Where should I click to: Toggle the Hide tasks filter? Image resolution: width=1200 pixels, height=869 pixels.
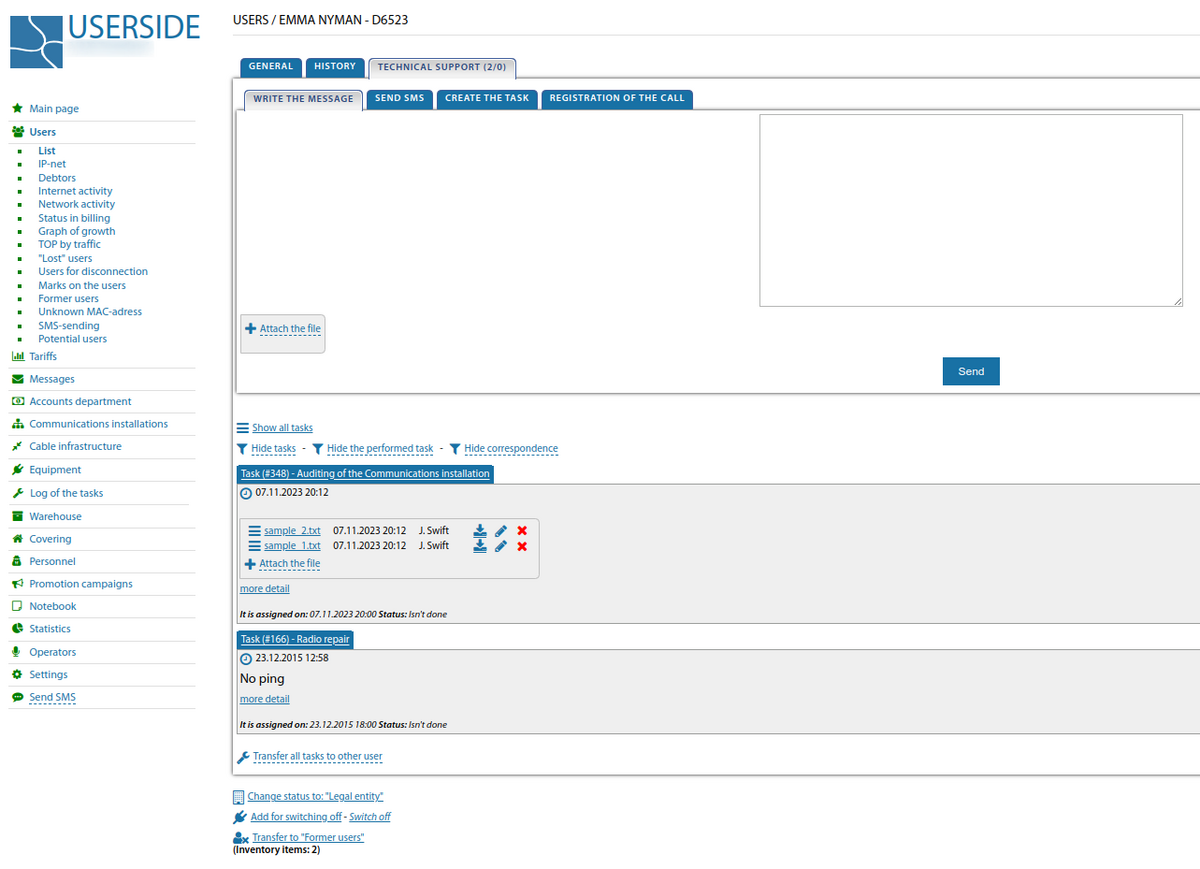273,449
